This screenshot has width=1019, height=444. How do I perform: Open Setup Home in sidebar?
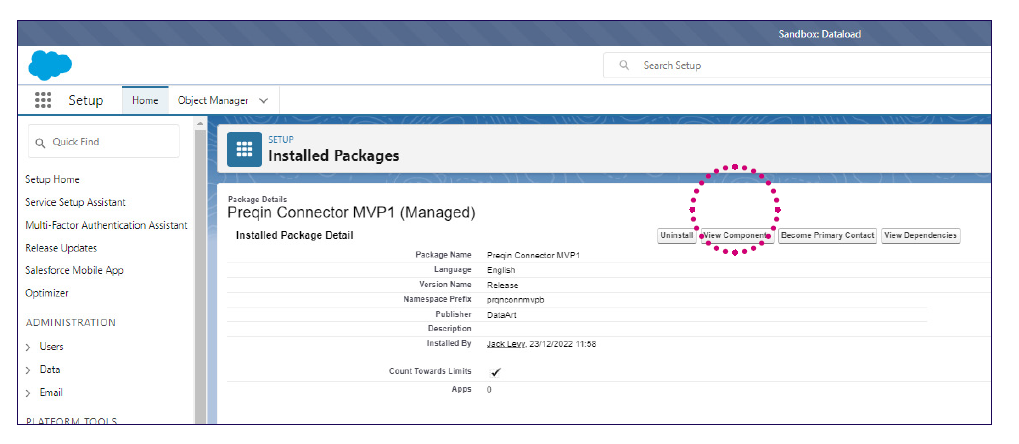click(x=53, y=179)
